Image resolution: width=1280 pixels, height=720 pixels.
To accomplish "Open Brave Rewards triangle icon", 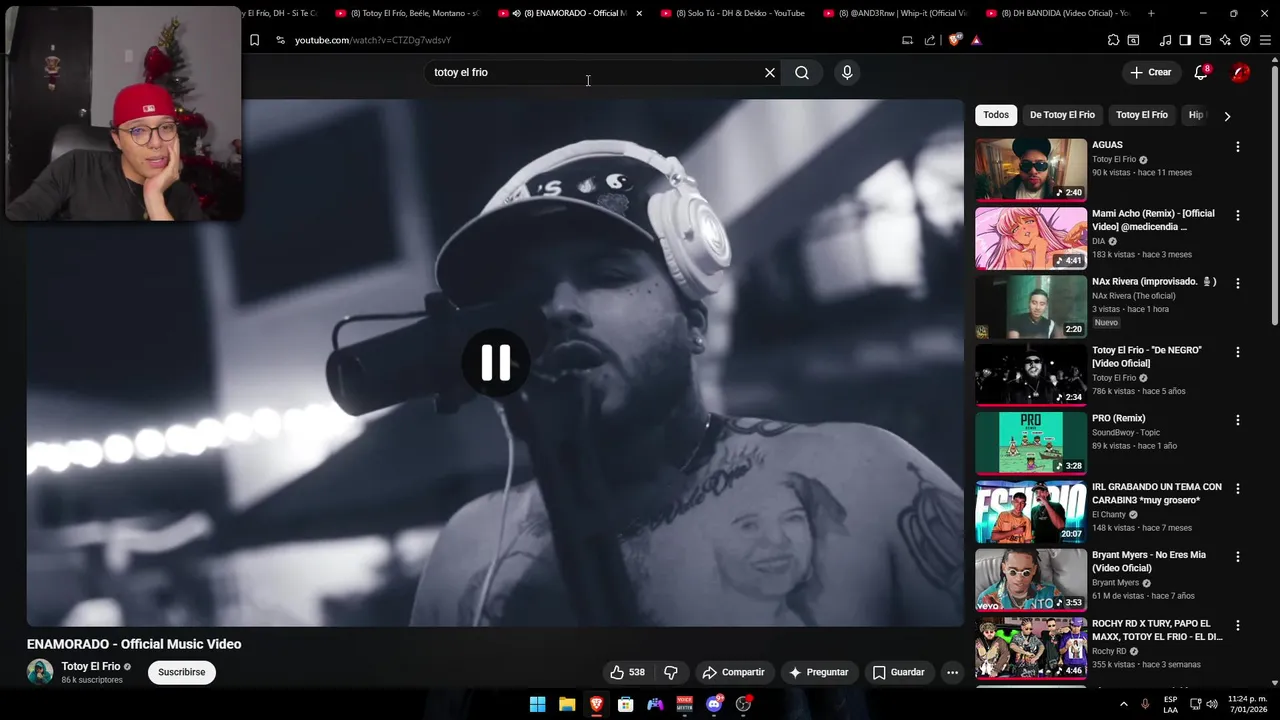I will (976, 40).
